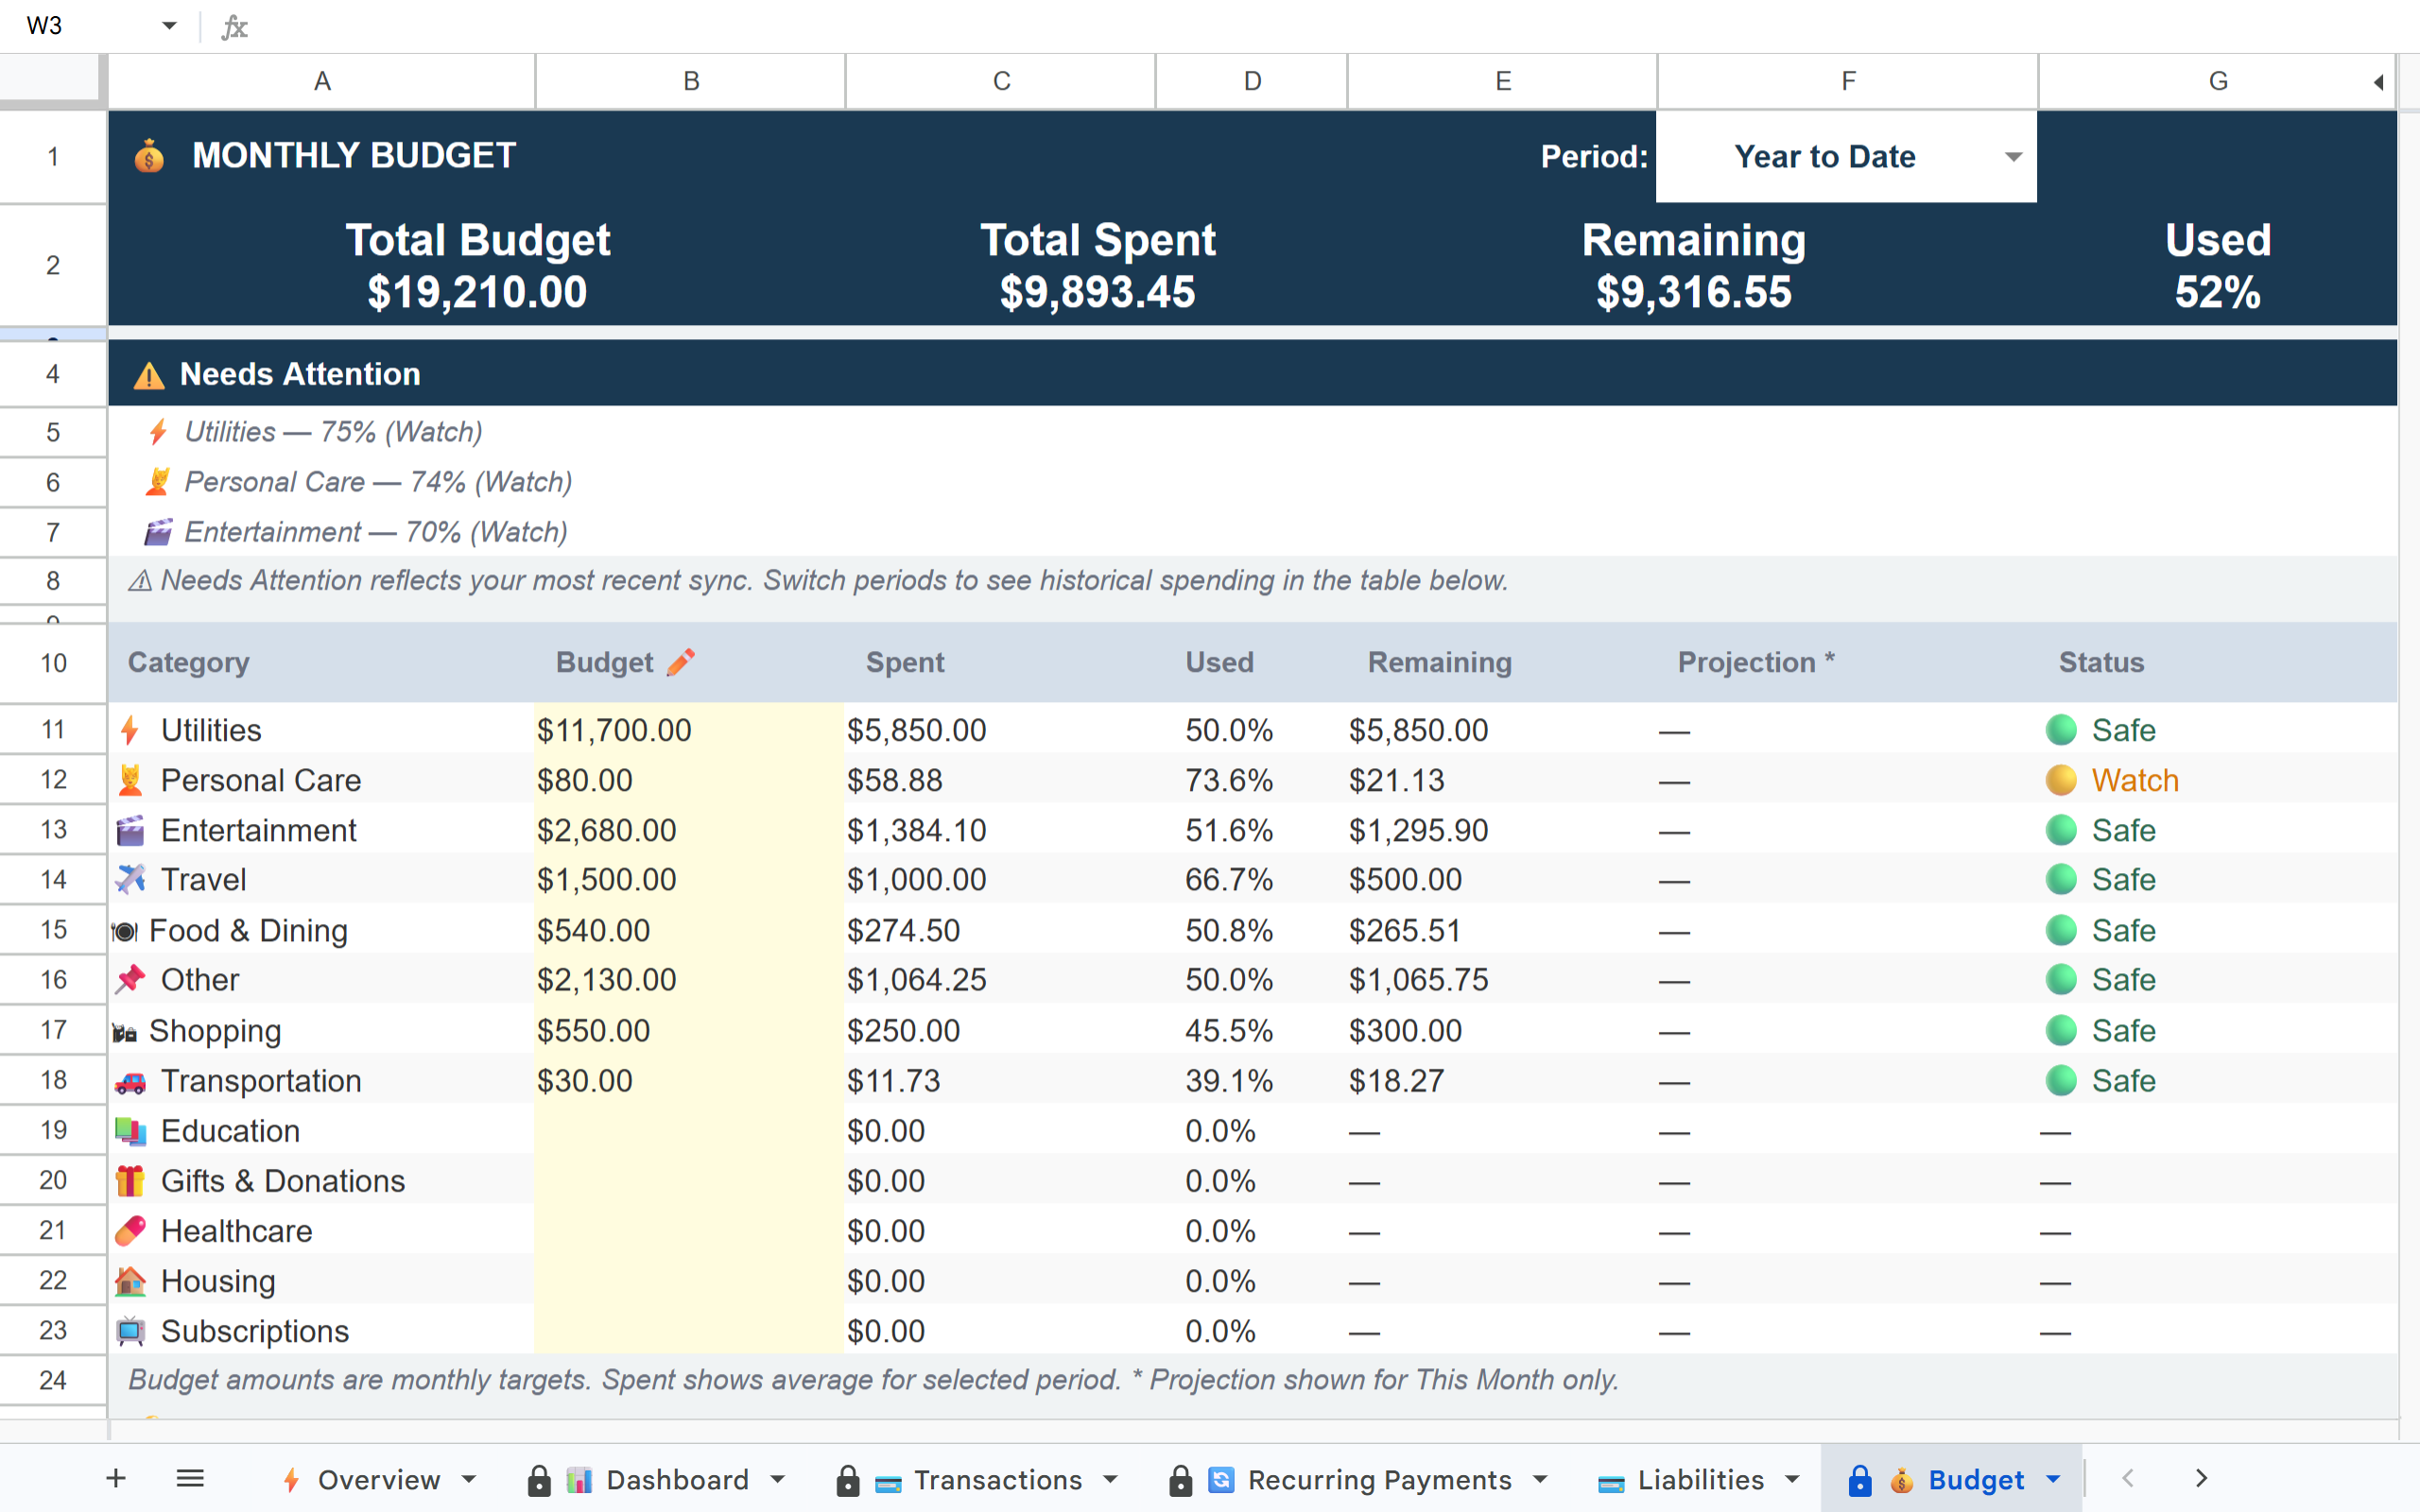This screenshot has height=1512, width=2420.
Task: Switch to the Overview tab
Action: pyautogui.click(x=378, y=1480)
